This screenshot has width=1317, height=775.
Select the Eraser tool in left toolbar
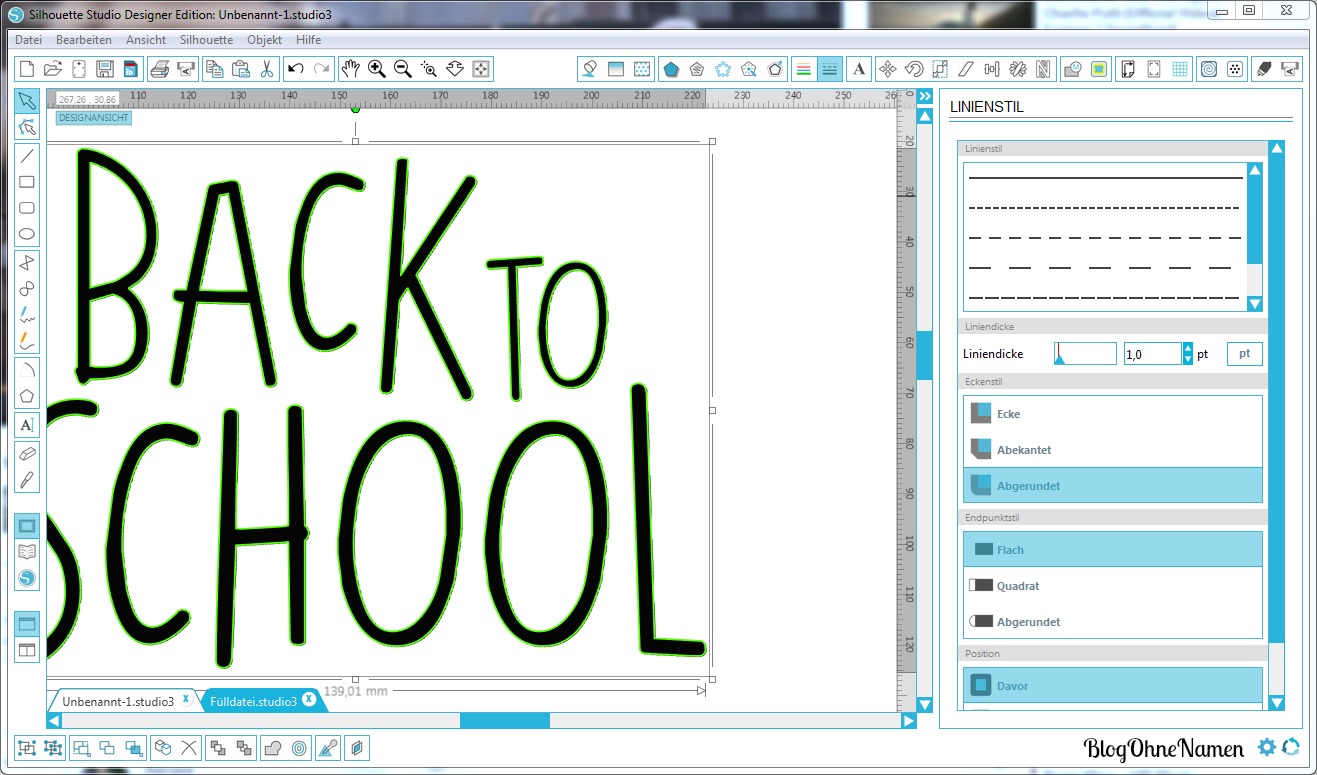(x=28, y=453)
